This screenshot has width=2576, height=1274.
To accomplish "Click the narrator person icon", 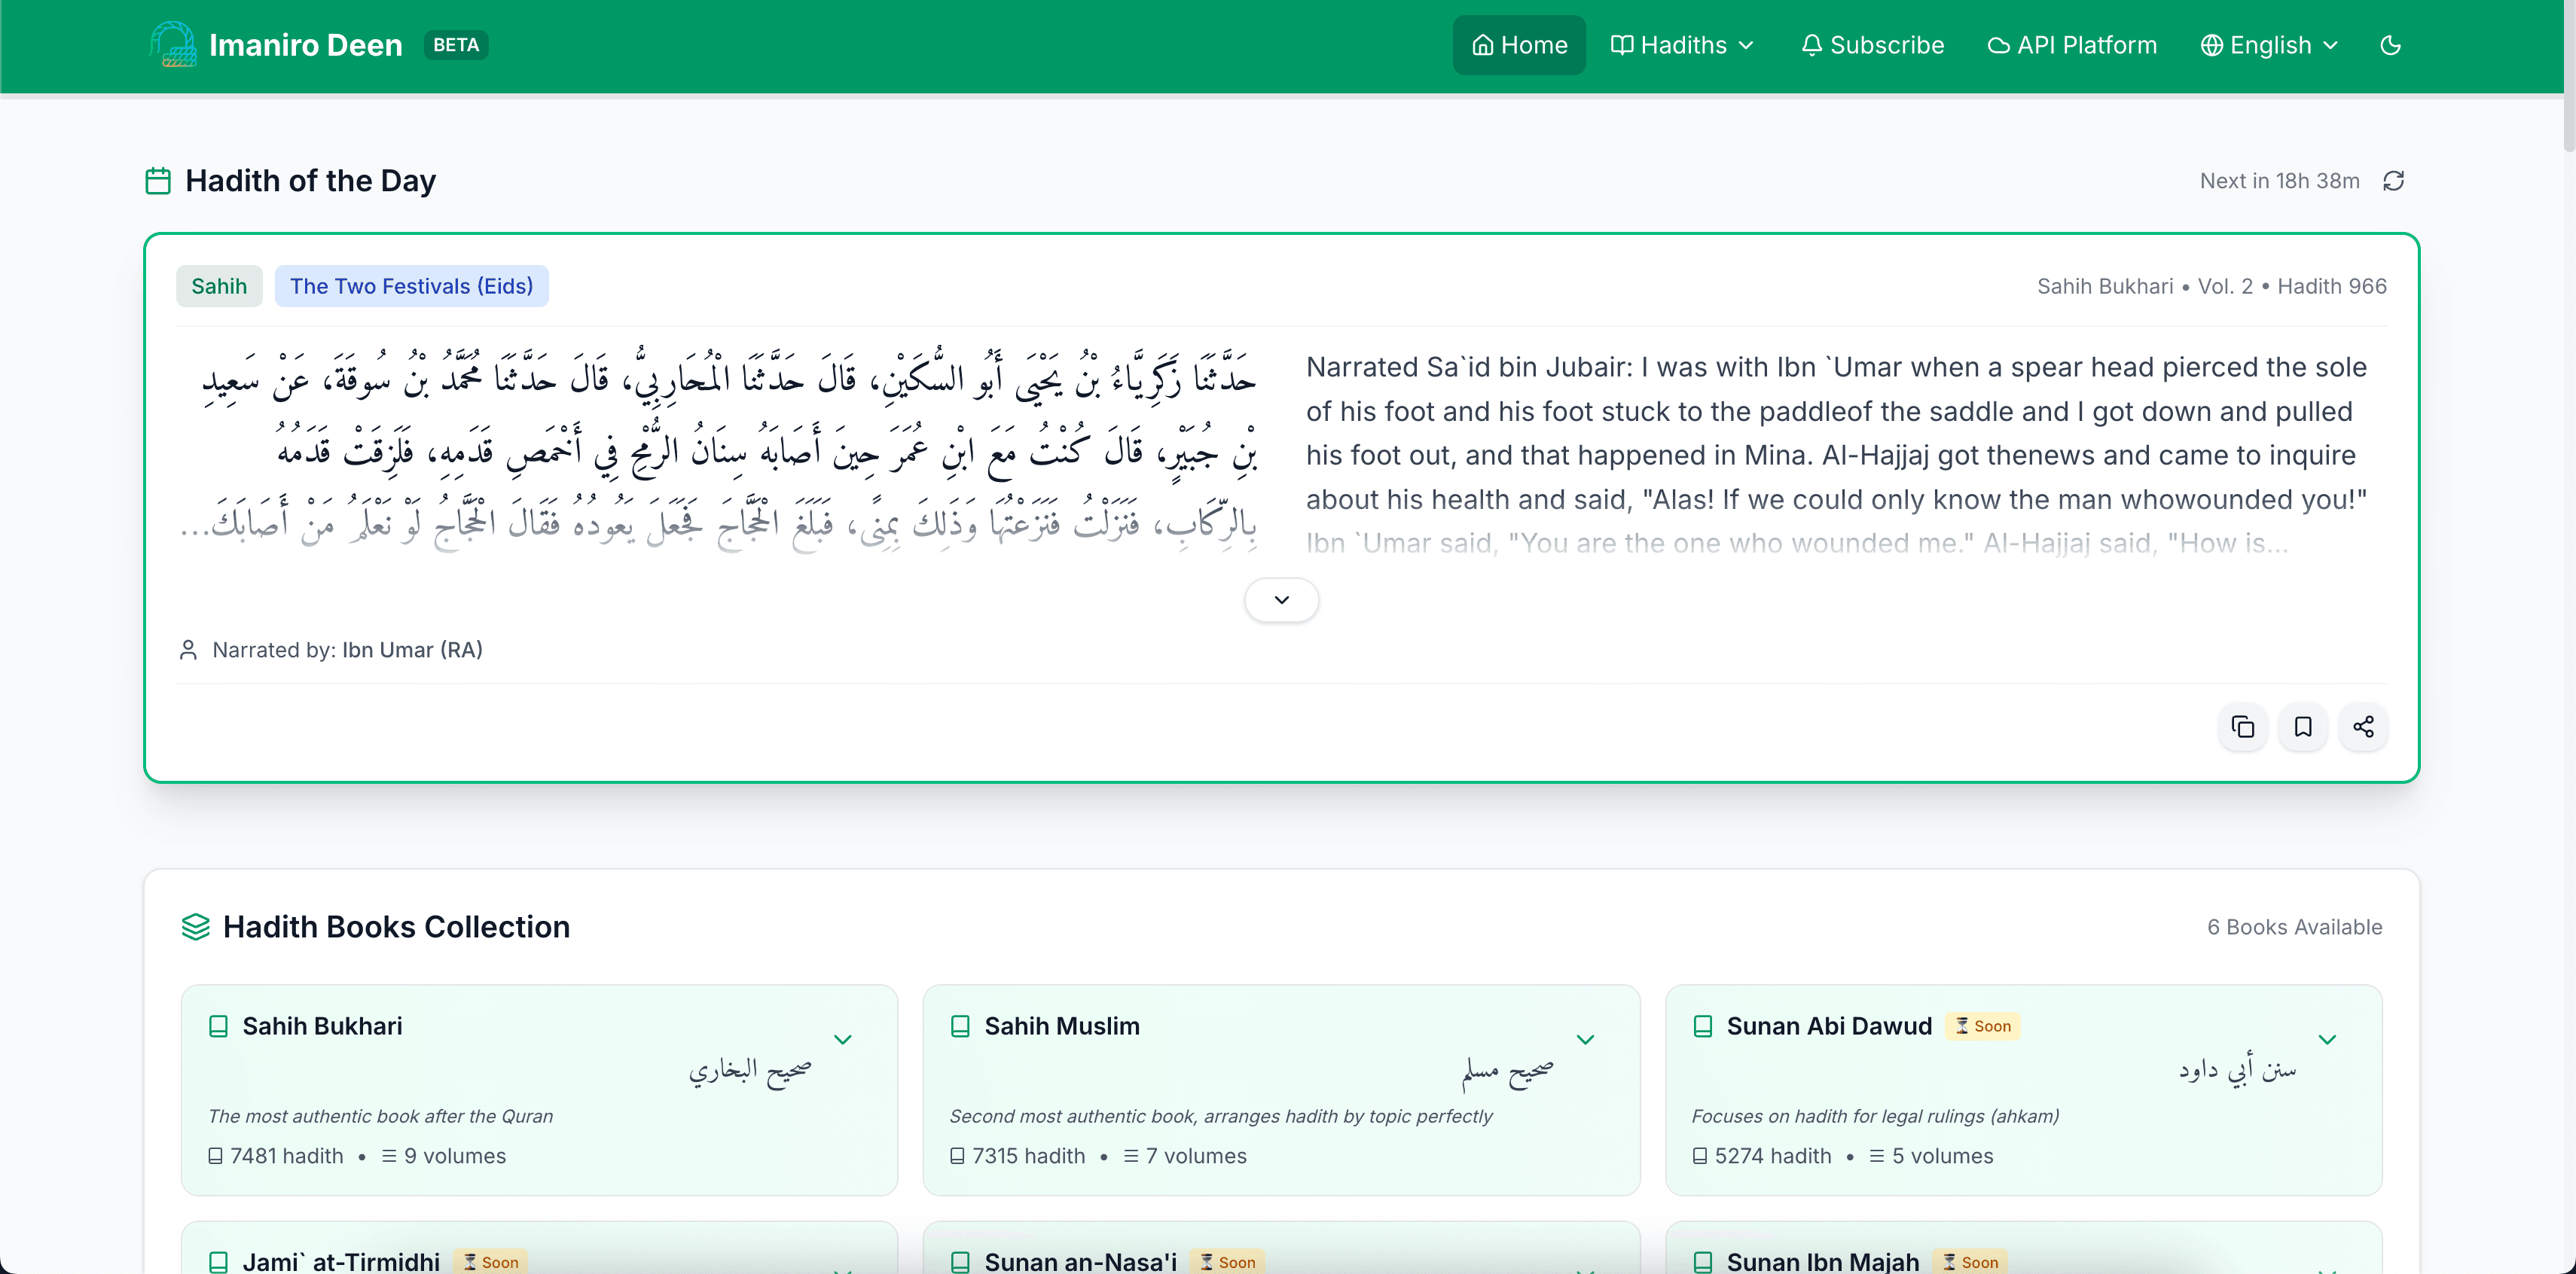I will [x=188, y=650].
